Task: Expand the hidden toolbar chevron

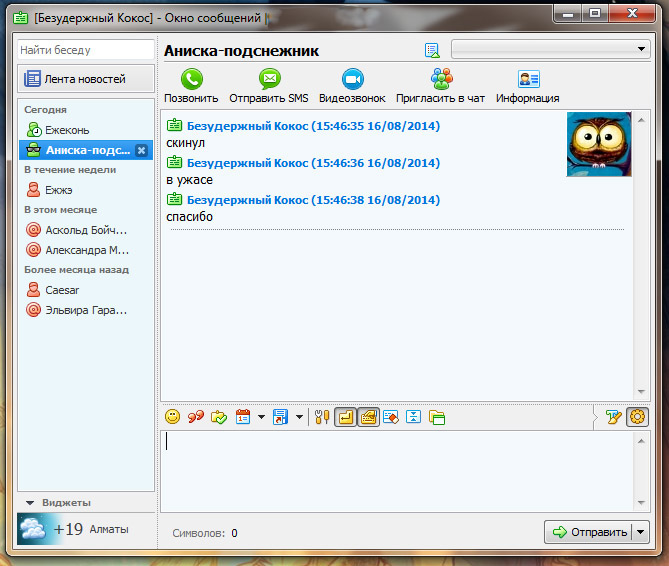Action: (x=596, y=417)
